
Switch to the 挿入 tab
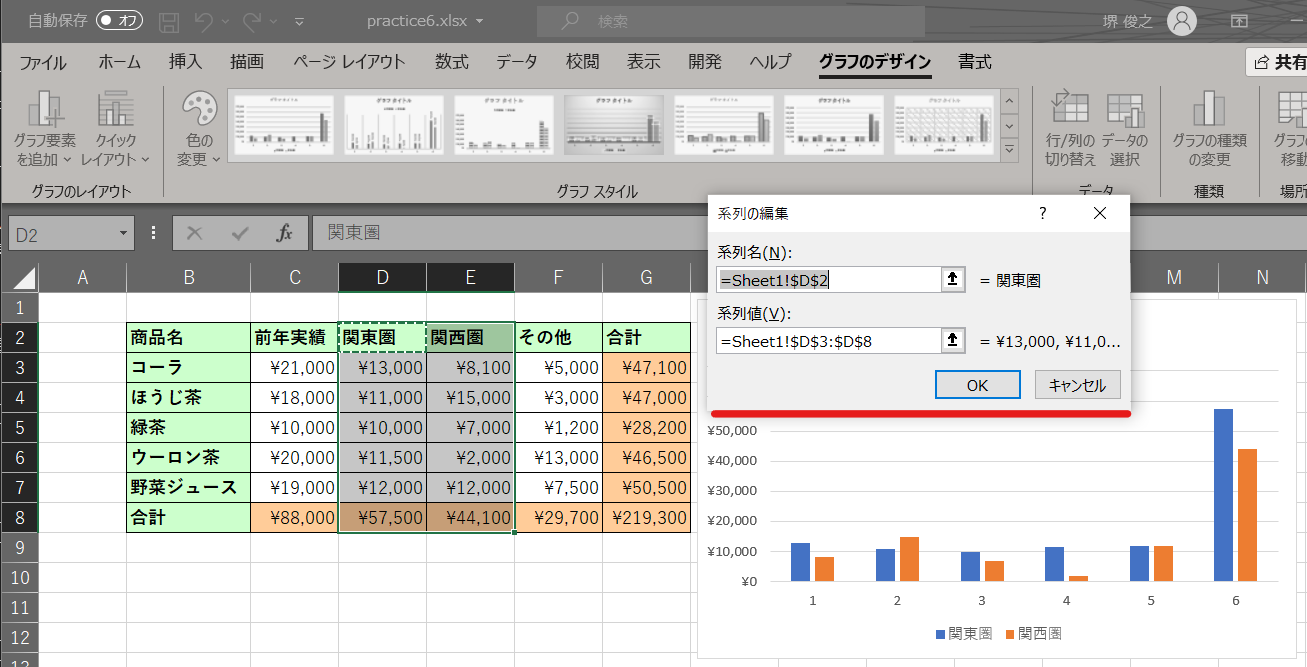pyautogui.click(x=185, y=62)
